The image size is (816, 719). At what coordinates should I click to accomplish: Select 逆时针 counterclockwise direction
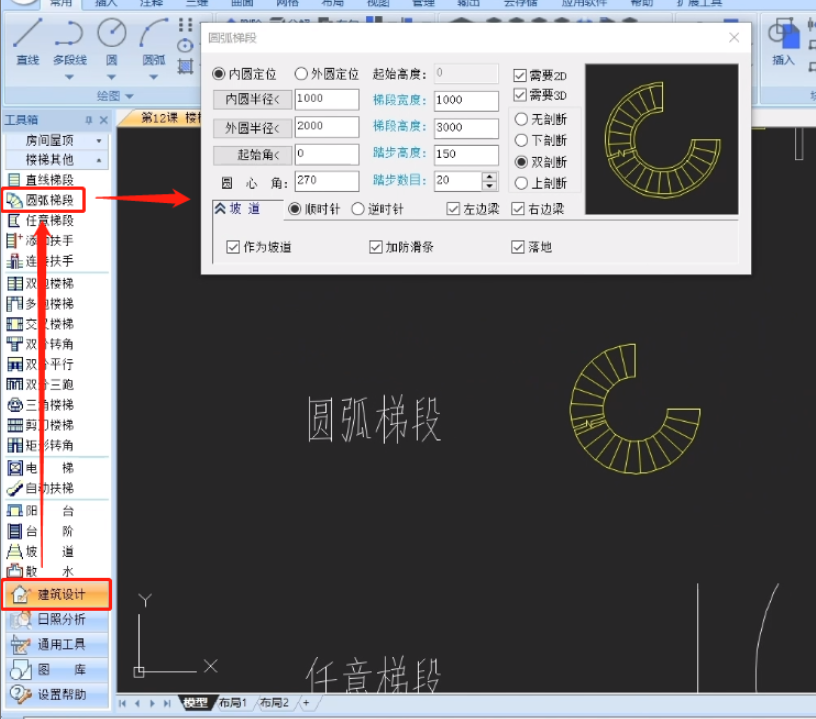(x=358, y=209)
